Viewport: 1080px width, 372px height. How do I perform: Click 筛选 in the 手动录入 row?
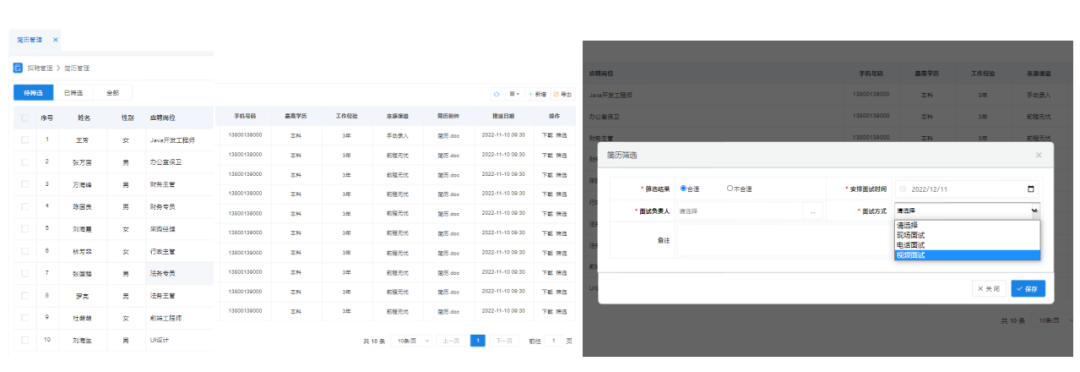click(561, 136)
